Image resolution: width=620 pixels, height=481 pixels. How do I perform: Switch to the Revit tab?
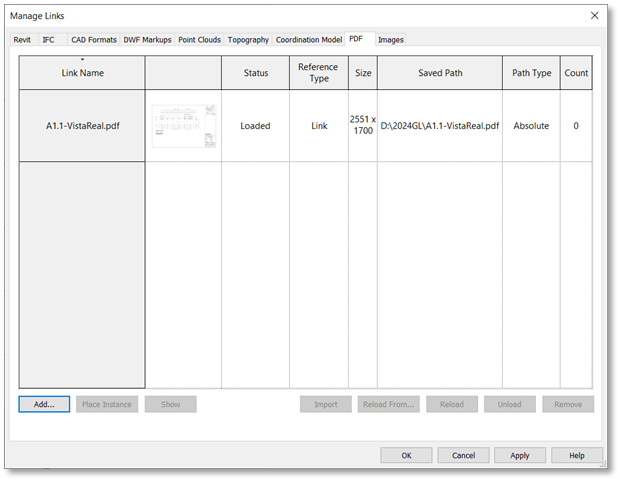[22, 40]
